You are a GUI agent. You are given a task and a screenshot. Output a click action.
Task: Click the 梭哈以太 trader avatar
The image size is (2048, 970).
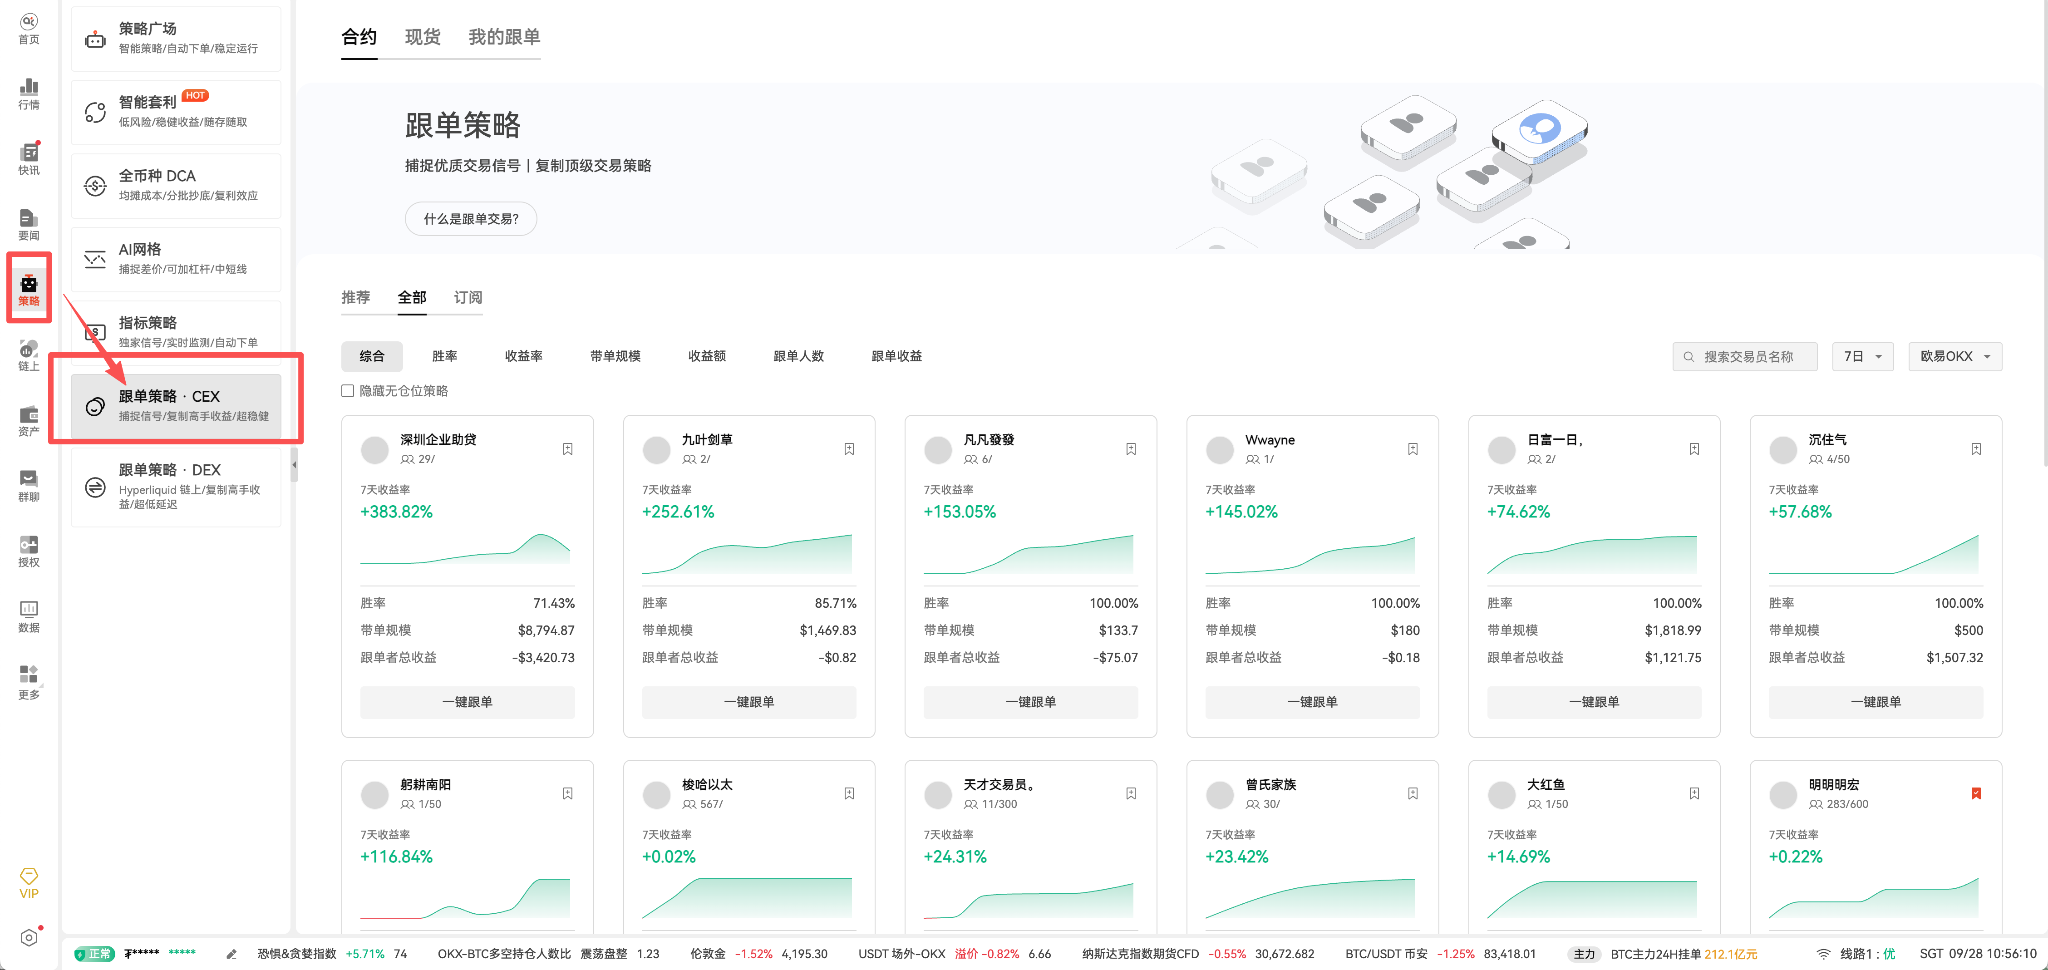[656, 794]
